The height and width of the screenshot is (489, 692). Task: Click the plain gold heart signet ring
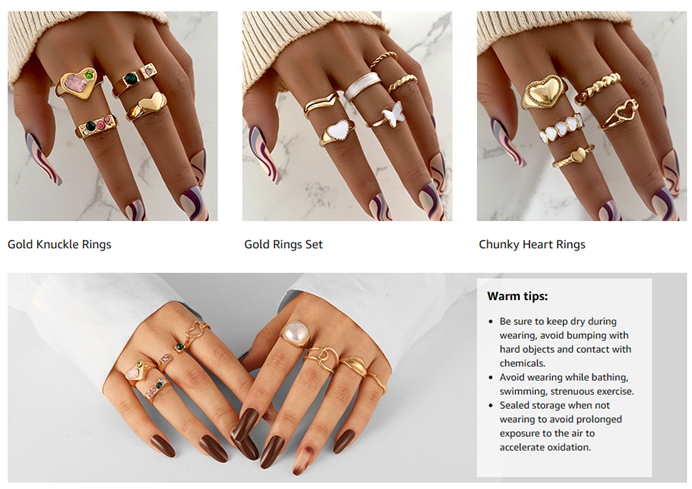tap(147, 106)
